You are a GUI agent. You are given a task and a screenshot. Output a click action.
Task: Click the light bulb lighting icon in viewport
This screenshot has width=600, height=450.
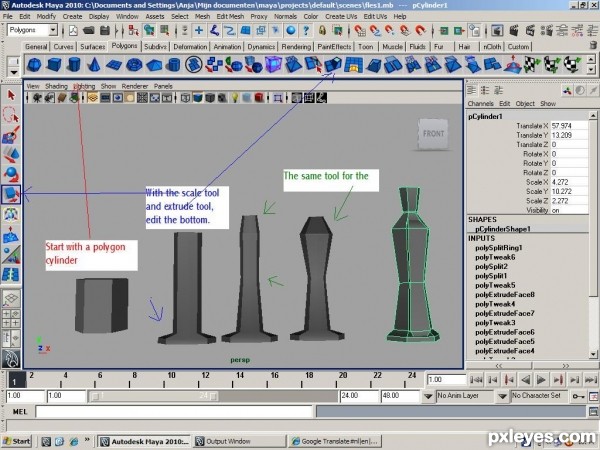[x=235, y=98]
